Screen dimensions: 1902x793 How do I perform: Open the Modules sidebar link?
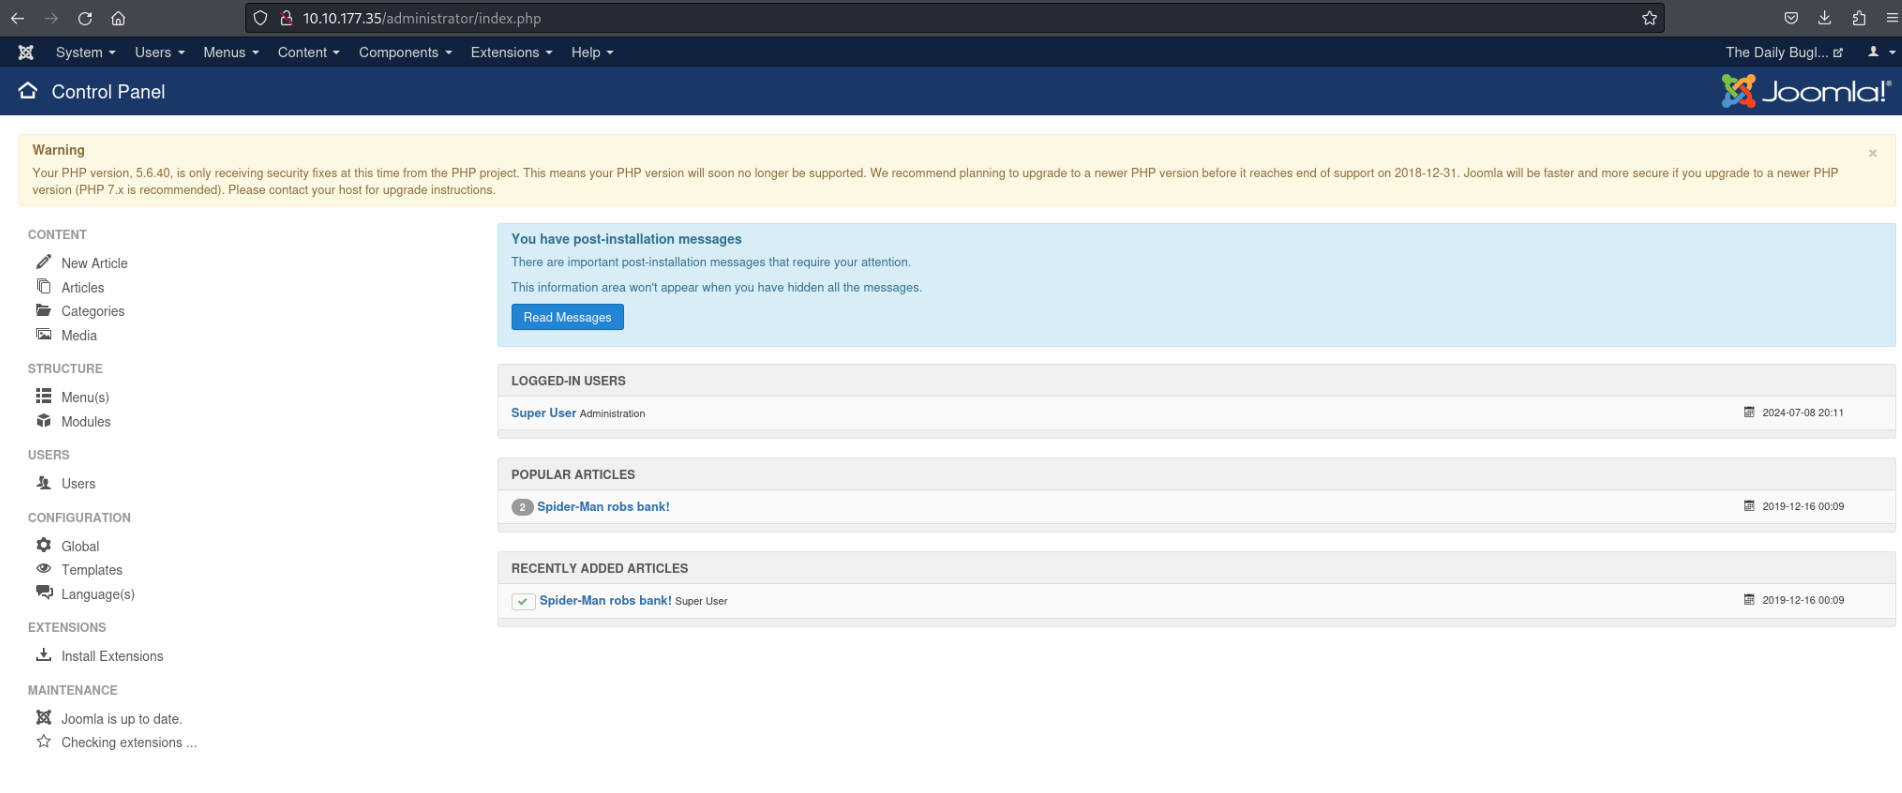(x=86, y=422)
